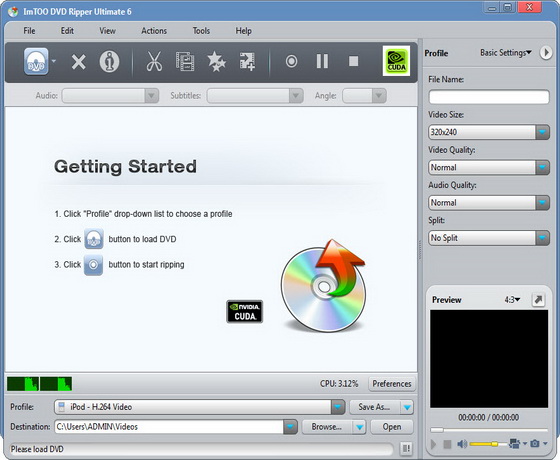Adjust the yellow preview volume slider
Viewport: 560px width, 460px height.
tap(489, 444)
